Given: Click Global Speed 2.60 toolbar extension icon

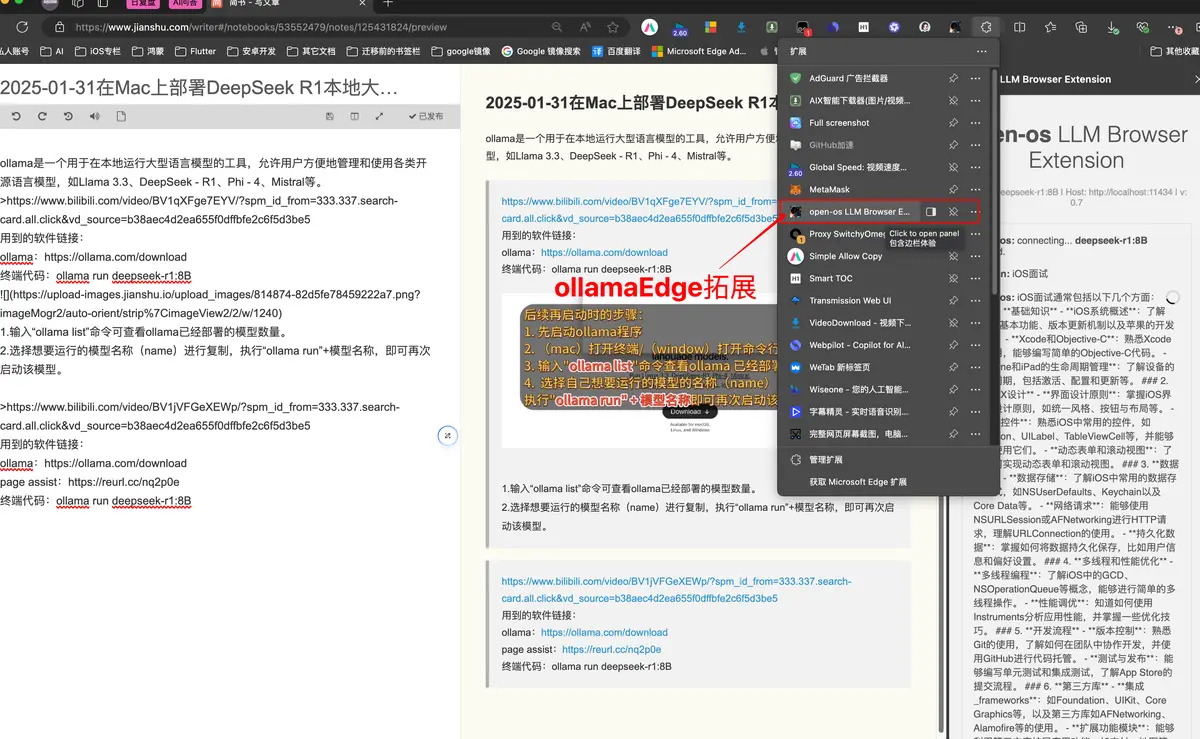Looking at the screenshot, I should point(680,27).
